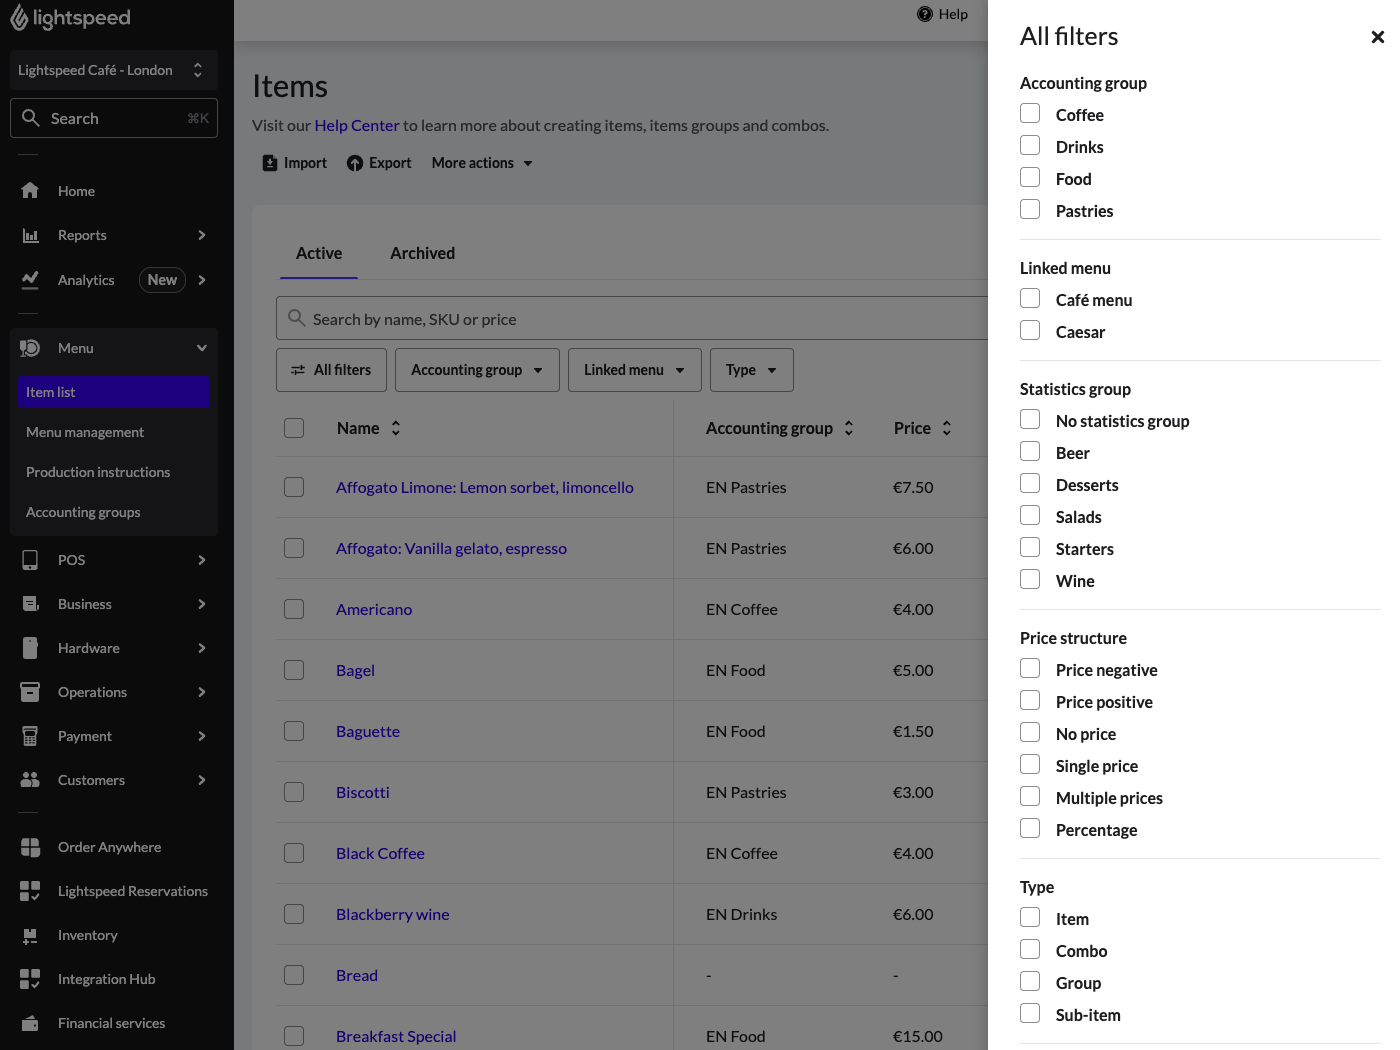Click the search by name input field

(x=640, y=318)
